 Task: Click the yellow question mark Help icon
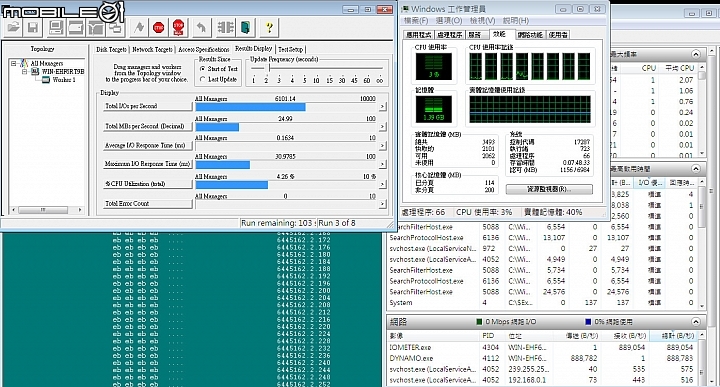pos(269,28)
